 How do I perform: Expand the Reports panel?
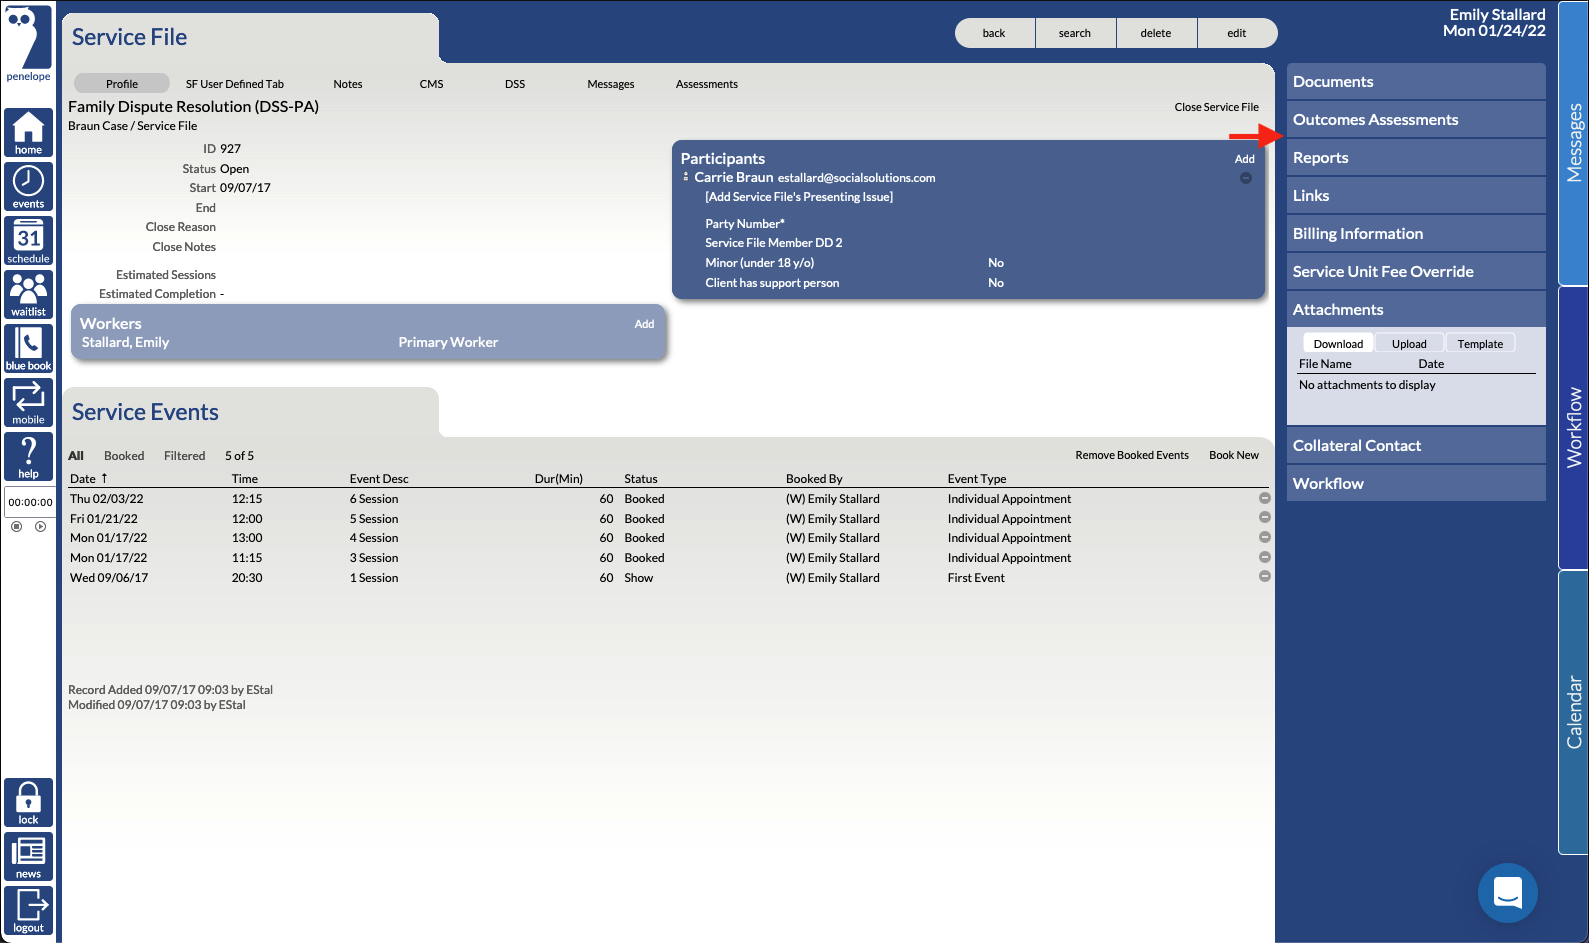click(1416, 158)
